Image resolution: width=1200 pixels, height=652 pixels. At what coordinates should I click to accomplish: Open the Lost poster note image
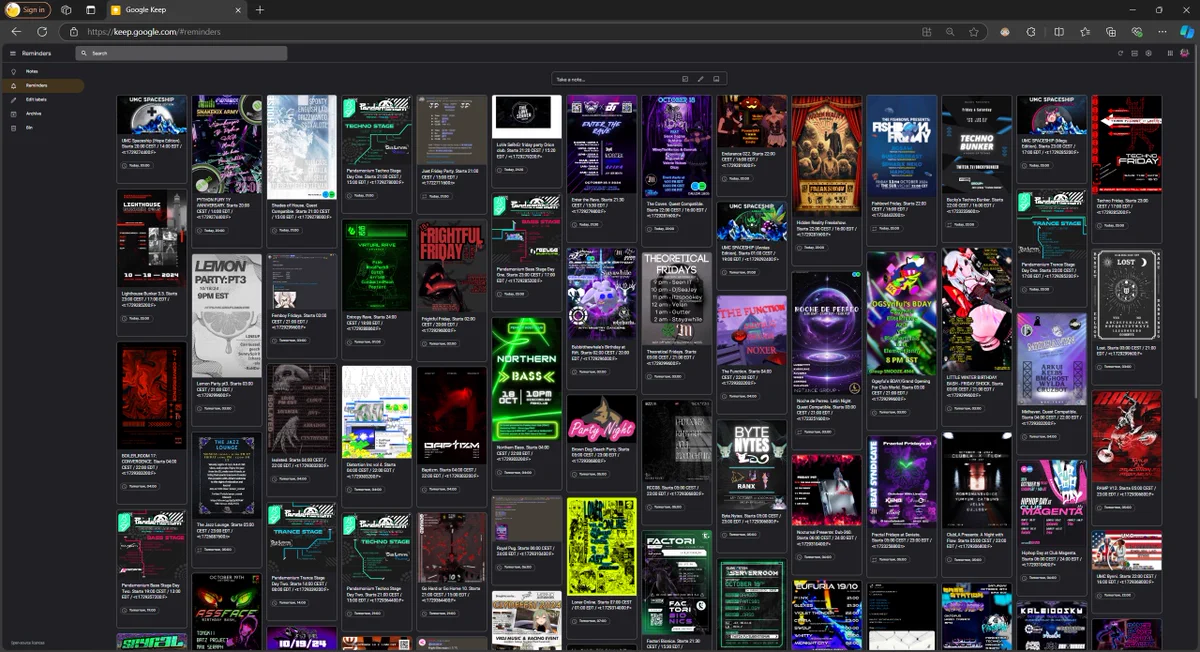[x=1127, y=297]
